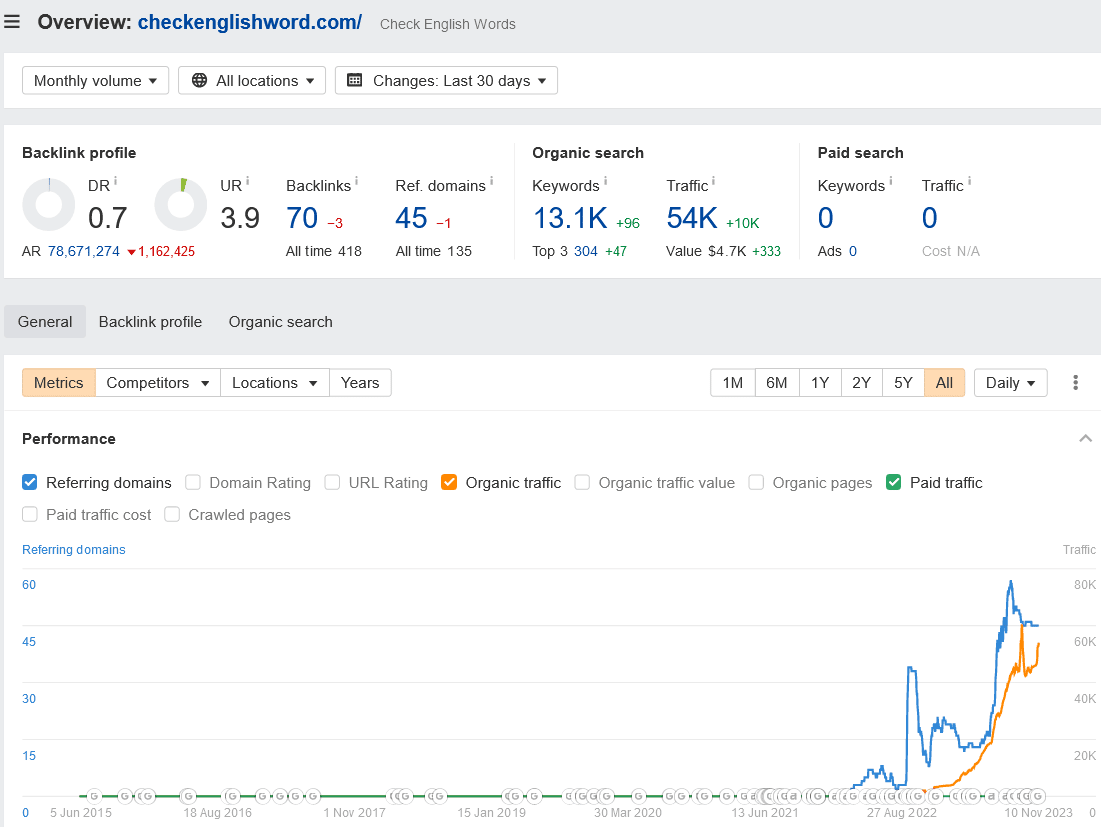Expand the Locations dropdown in chart toolbar
Image resolution: width=1101 pixels, height=827 pixels.
[x=275, y=383]
